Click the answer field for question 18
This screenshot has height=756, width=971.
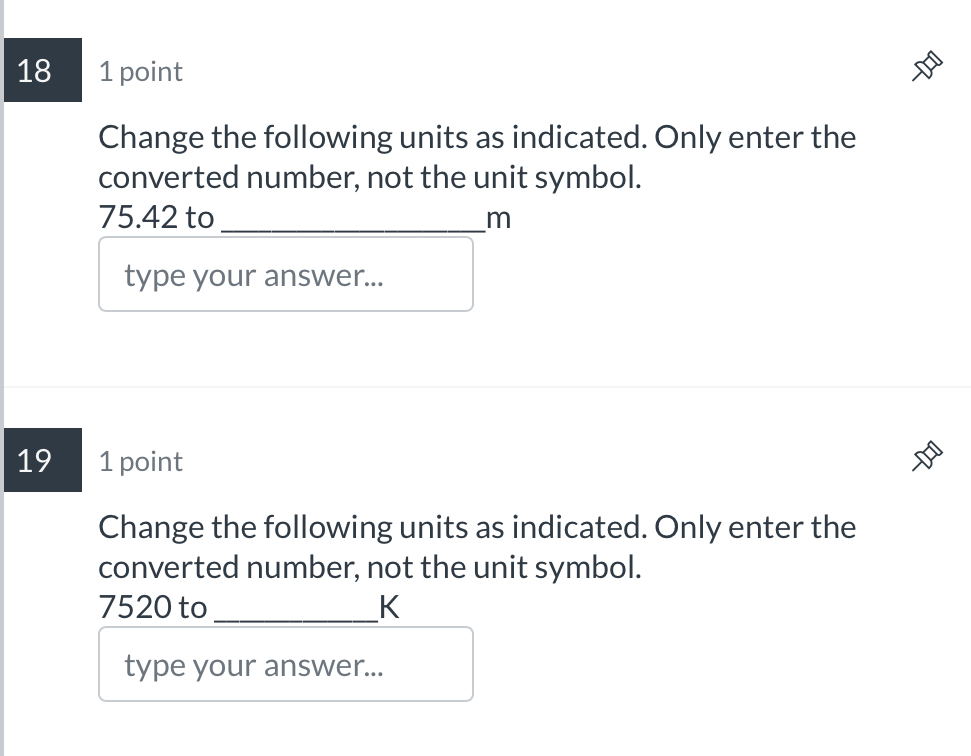click(285, 274)
